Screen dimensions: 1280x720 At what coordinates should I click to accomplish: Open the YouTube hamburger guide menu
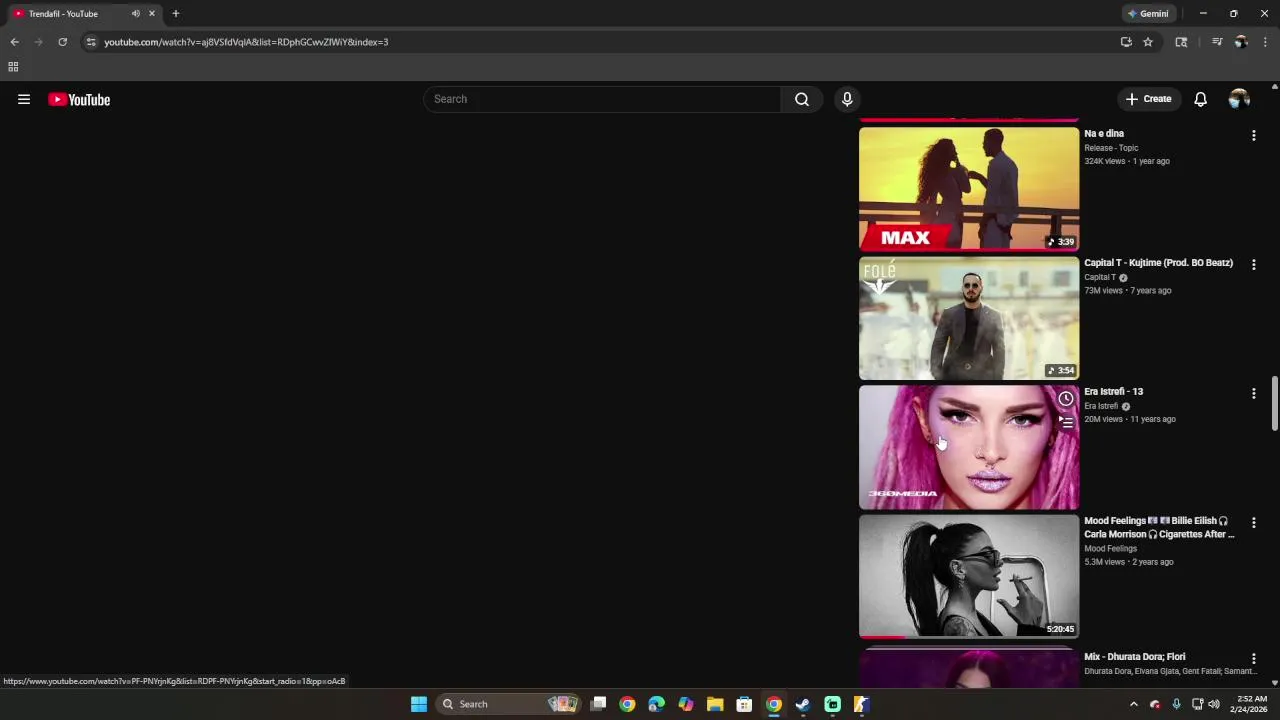24,99
